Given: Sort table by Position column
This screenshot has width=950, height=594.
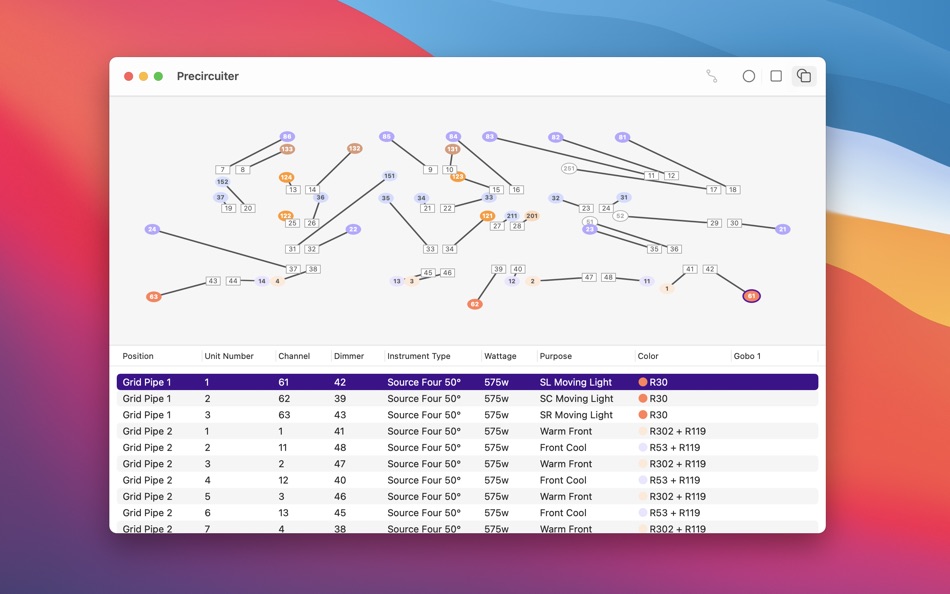Looking at the screenshot, I should [138, 356].
